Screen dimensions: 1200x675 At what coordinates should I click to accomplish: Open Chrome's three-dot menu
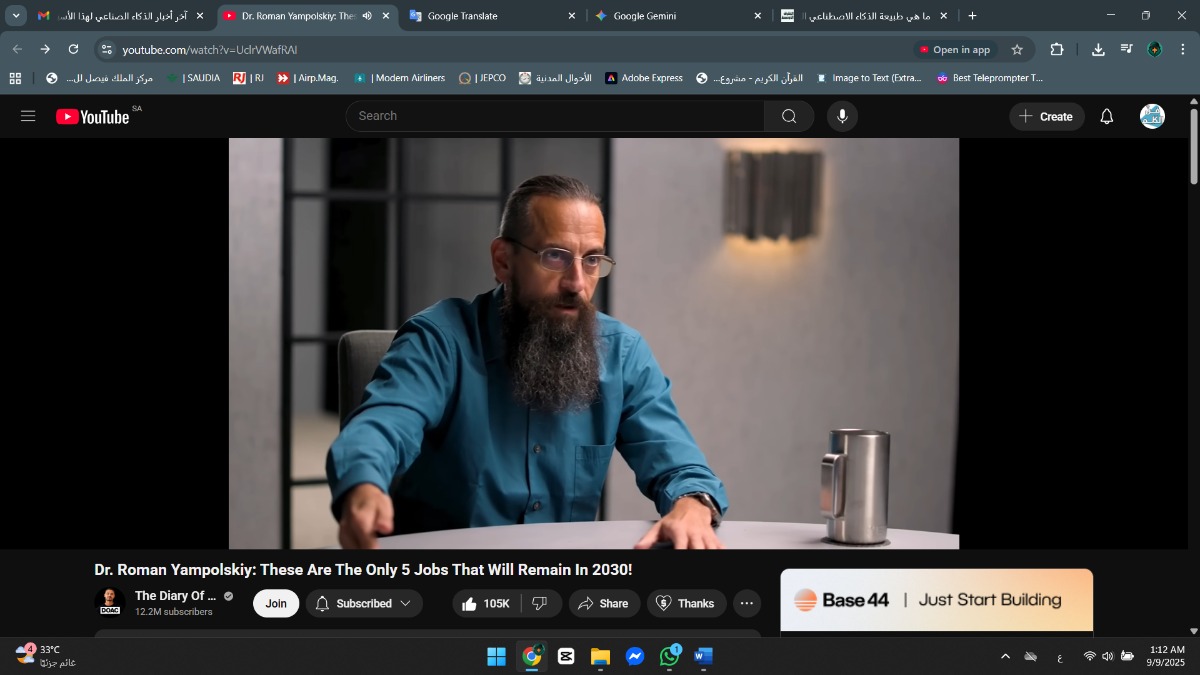coord(1182,49)
